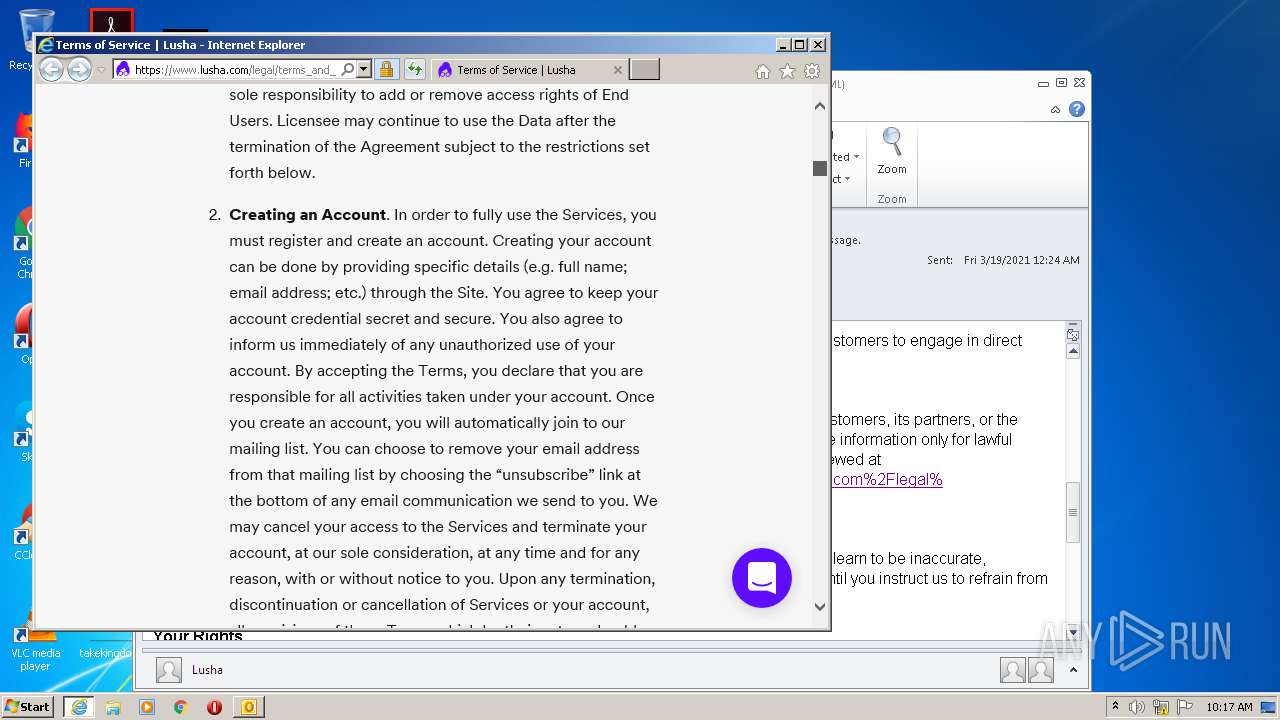Click the browser vertical scrollbar thumb
The width and height of the screenshot is (1280, 720).
tap(820, 168)
